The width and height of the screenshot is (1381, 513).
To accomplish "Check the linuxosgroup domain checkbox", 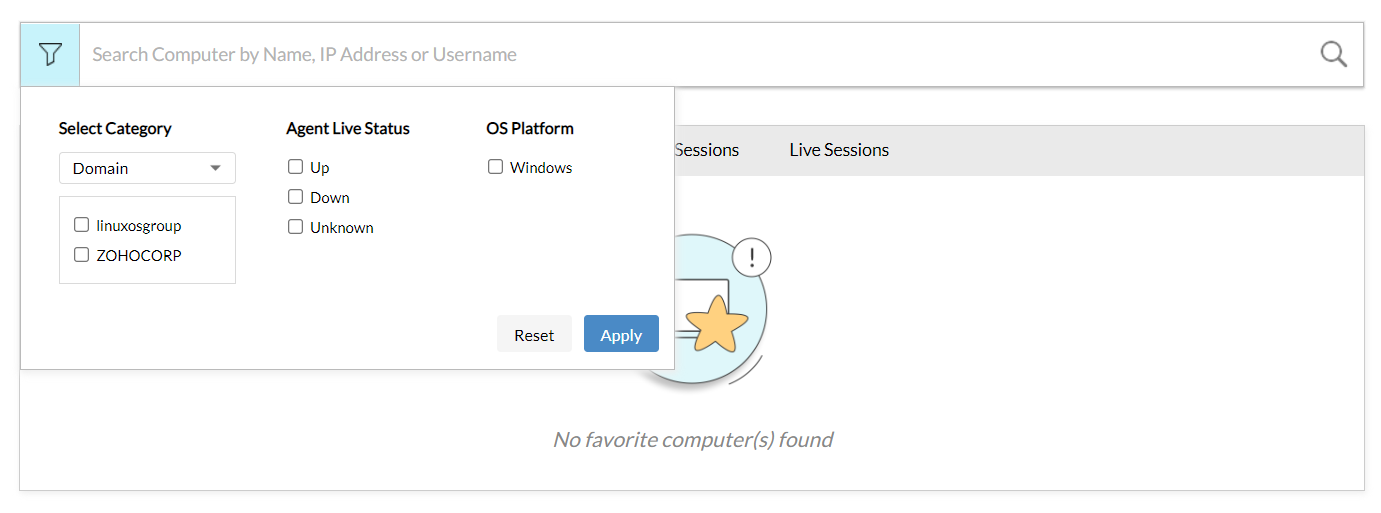I will (x=82, y=225).
